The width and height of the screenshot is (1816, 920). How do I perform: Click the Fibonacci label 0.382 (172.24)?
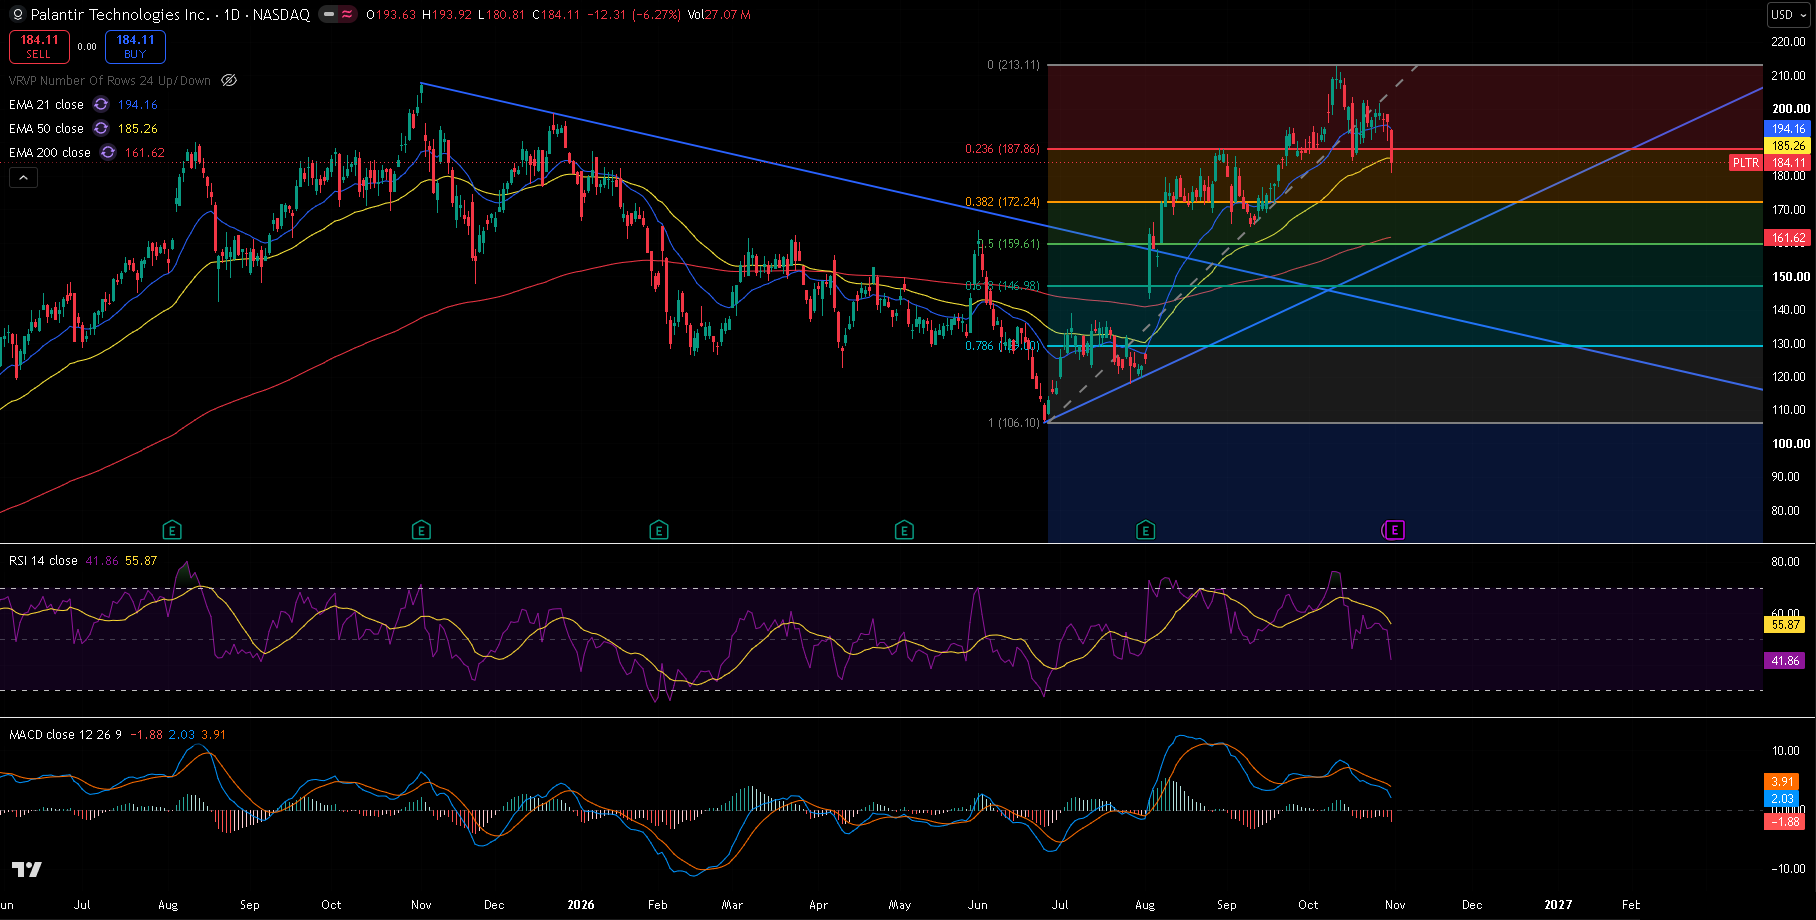[x=1002, y=202]
